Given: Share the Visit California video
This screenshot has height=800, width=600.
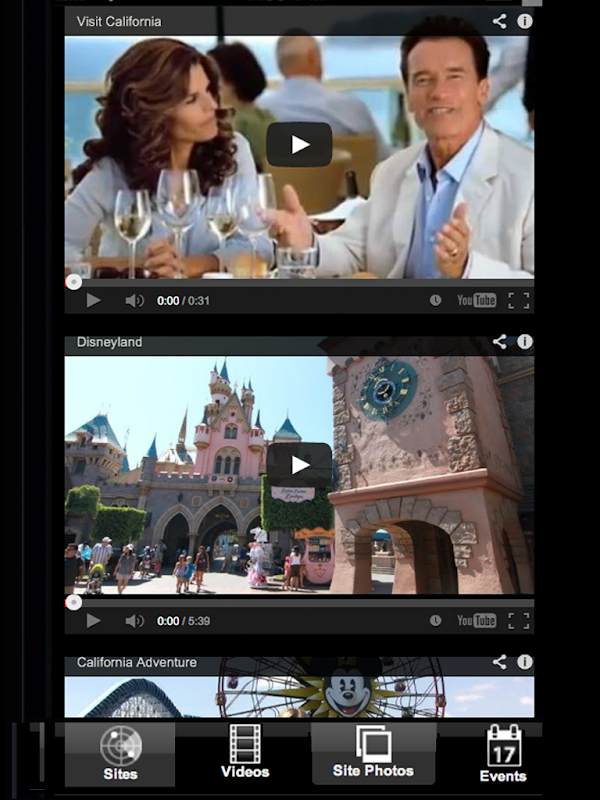Looking at the screenshot, I should click(x=499, y=21).
